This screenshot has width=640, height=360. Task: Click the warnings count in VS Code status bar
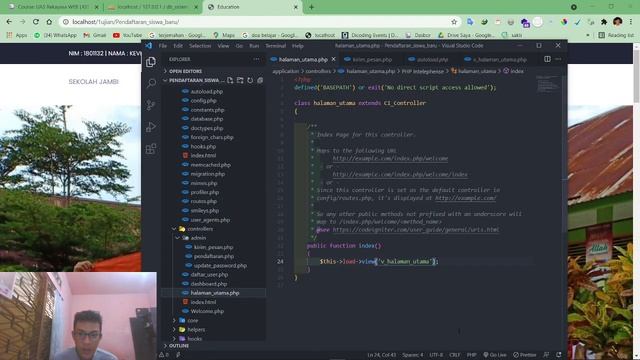coord(164,355)
